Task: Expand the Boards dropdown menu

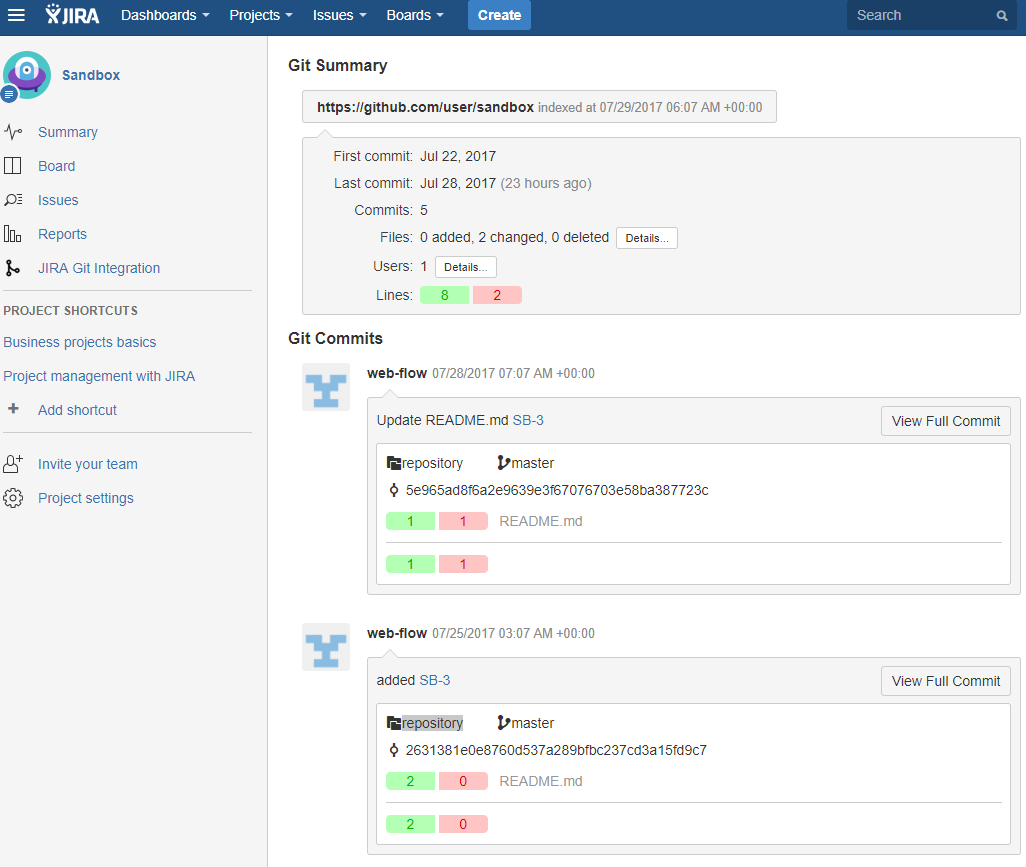Action: (415, 15)
